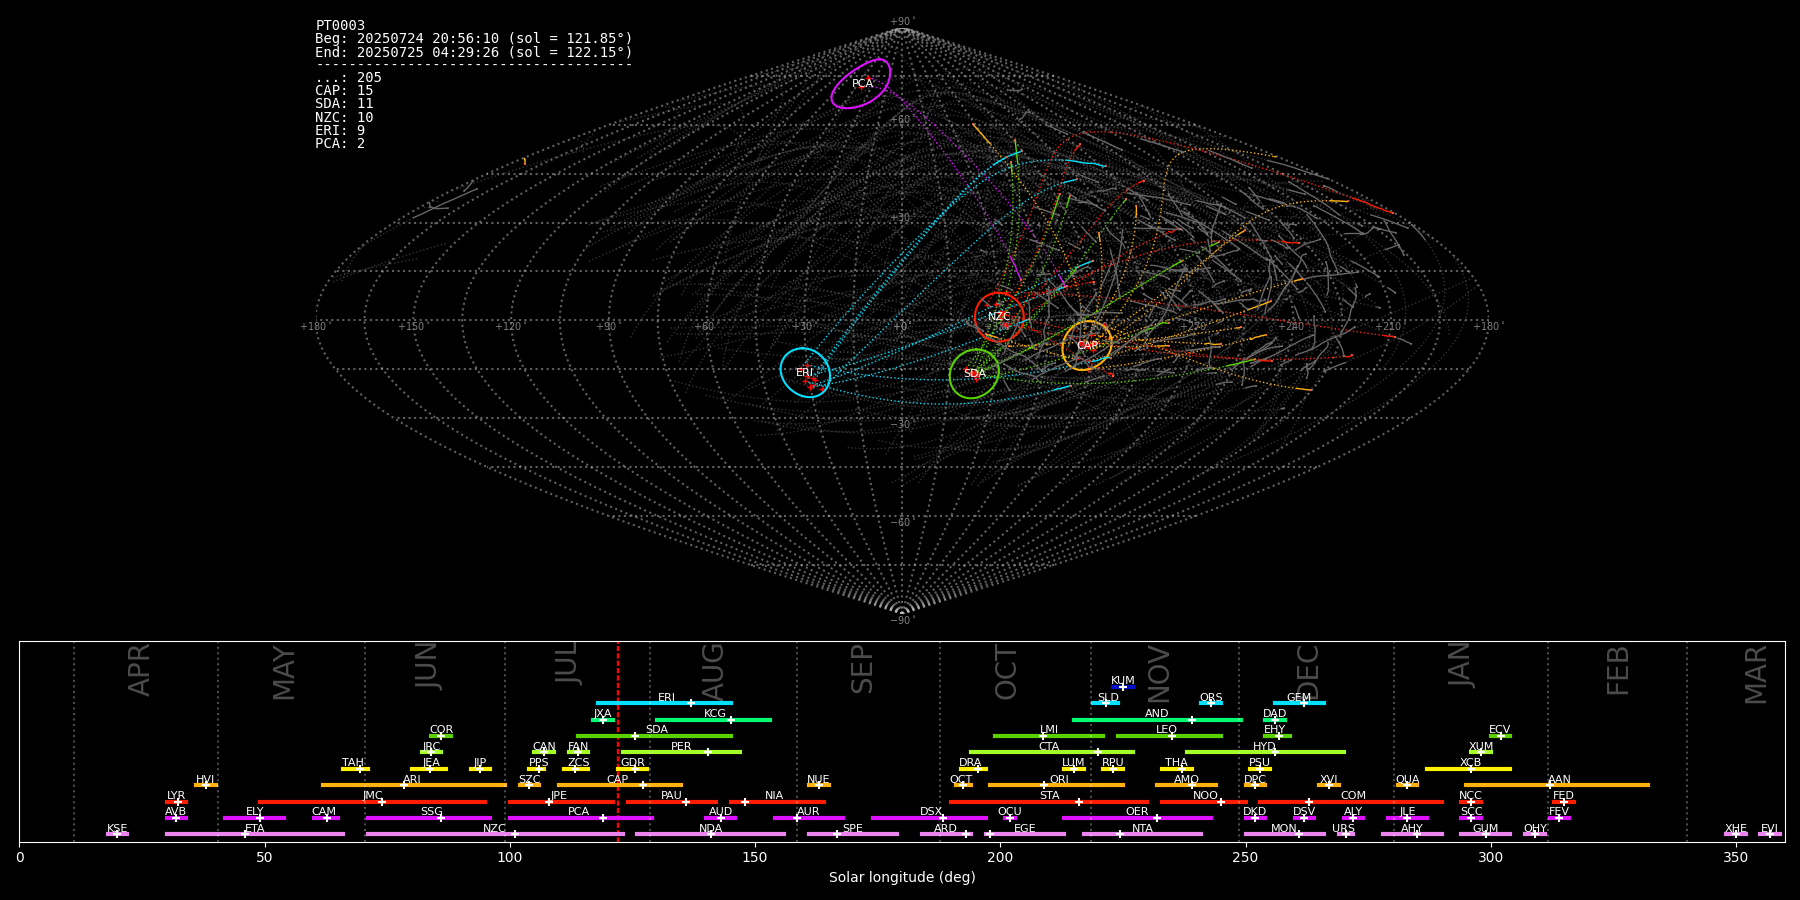Screen dimensions: 1800x900
Task: Click the End: 20250725 04:29:26 timestamp line
Action: (474, 52)
